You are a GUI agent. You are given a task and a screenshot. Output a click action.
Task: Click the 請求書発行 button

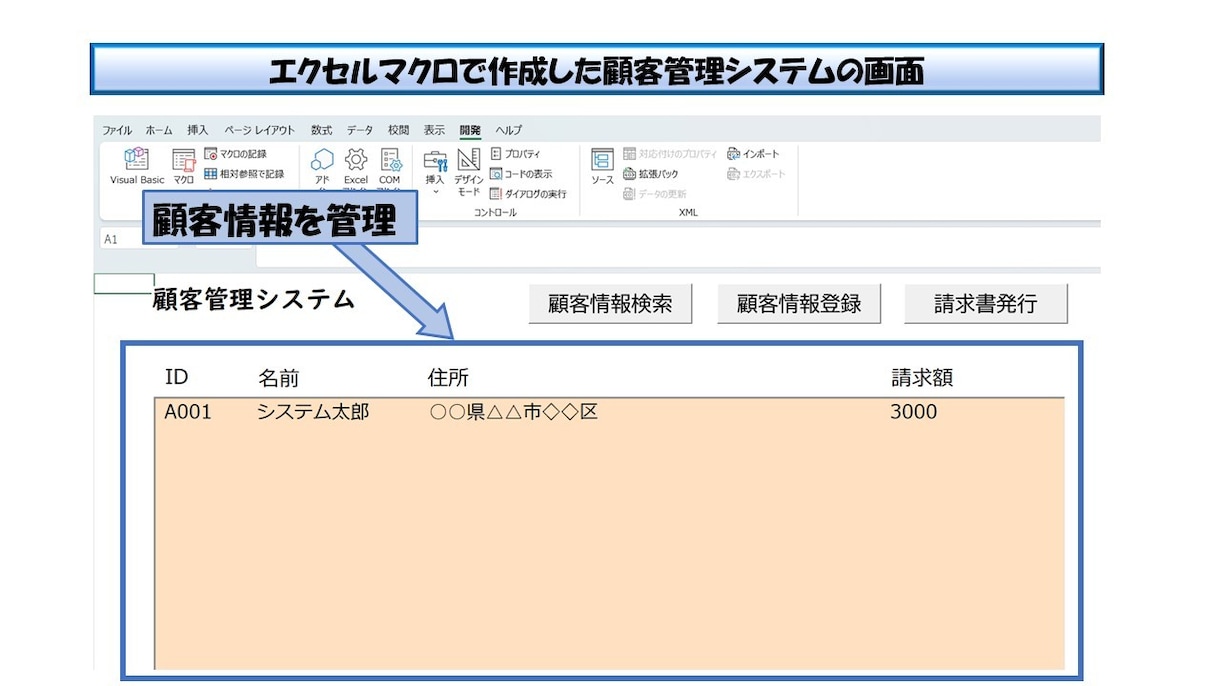[x=986, y=304]
